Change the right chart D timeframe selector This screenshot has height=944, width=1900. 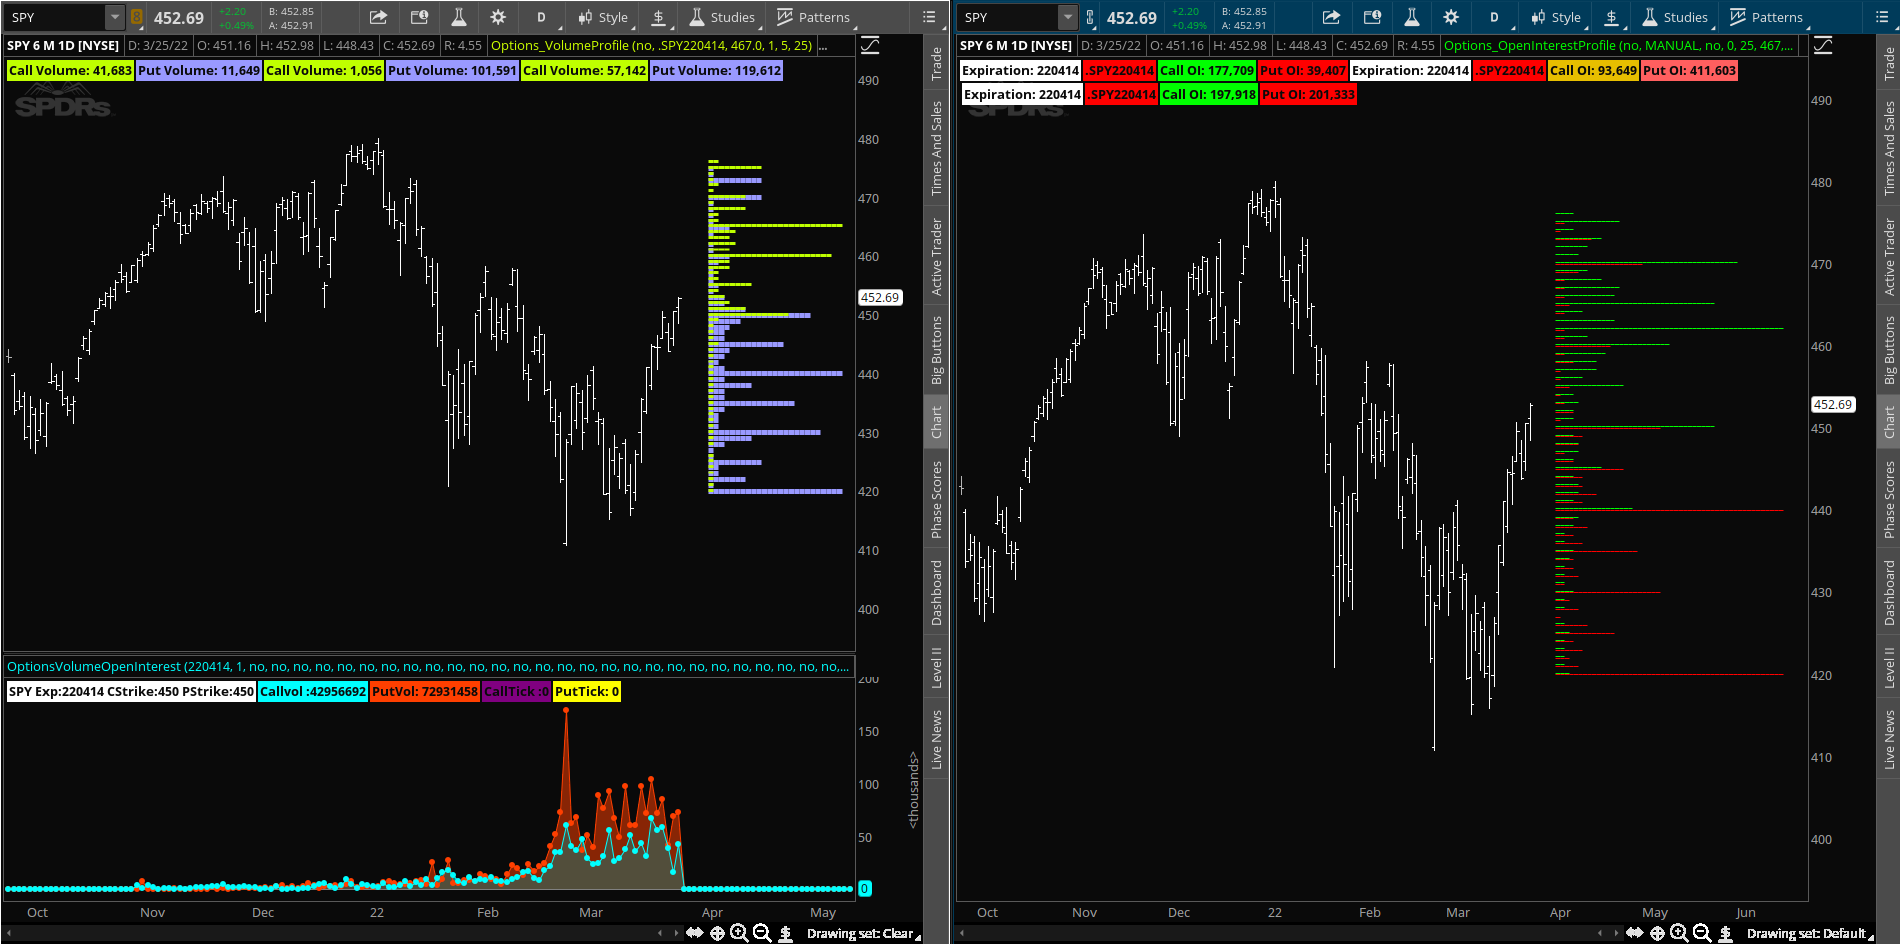pyautogui.click(x=1495, y=17)
